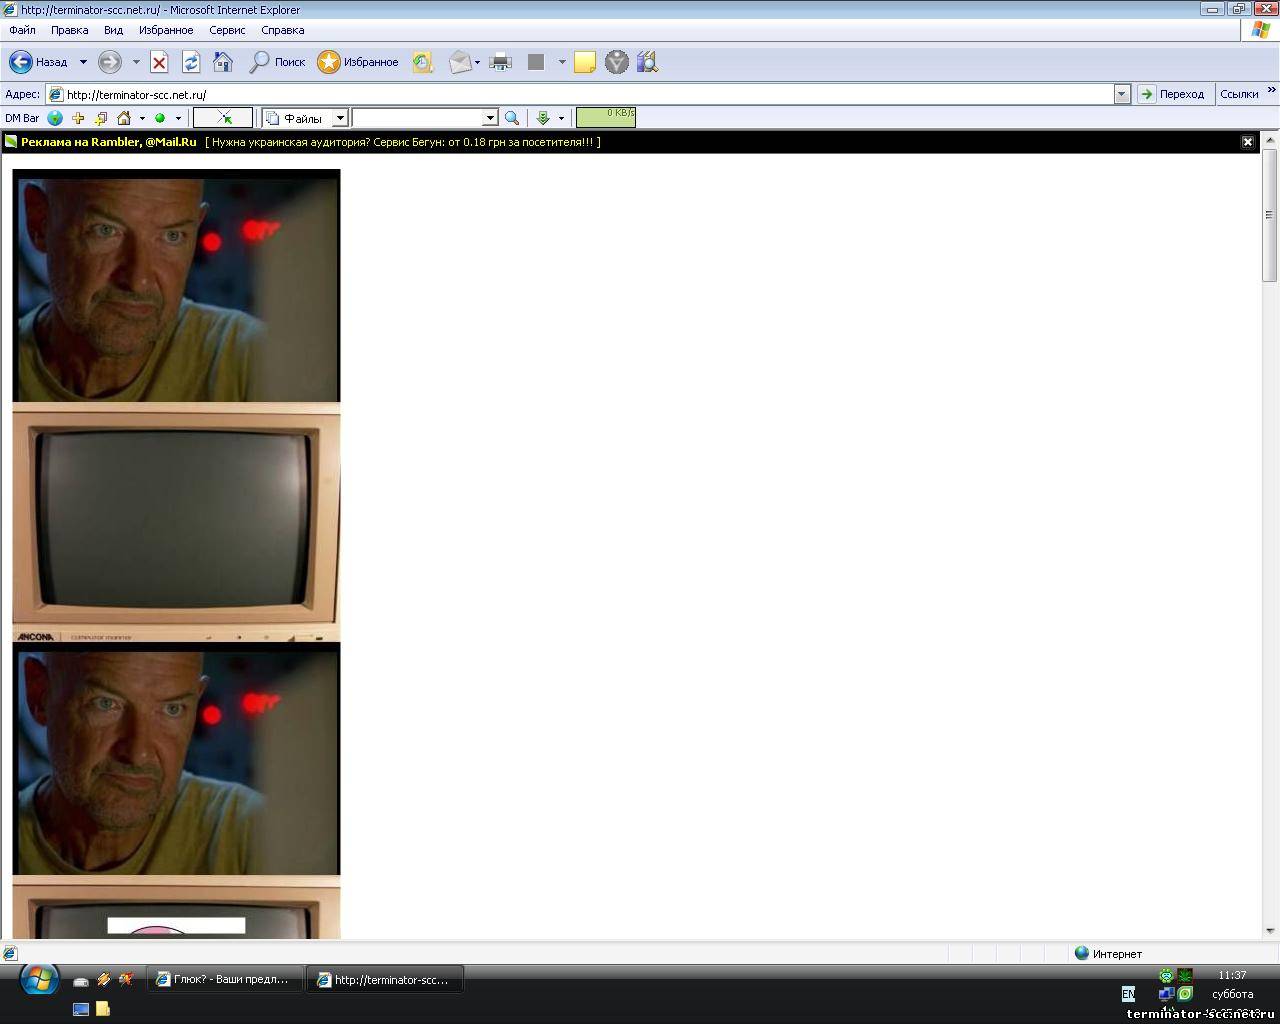Open the Файлы type dropdown
The width and height of the screenshot is (1280, 1024).
click(x=305, y=118)
